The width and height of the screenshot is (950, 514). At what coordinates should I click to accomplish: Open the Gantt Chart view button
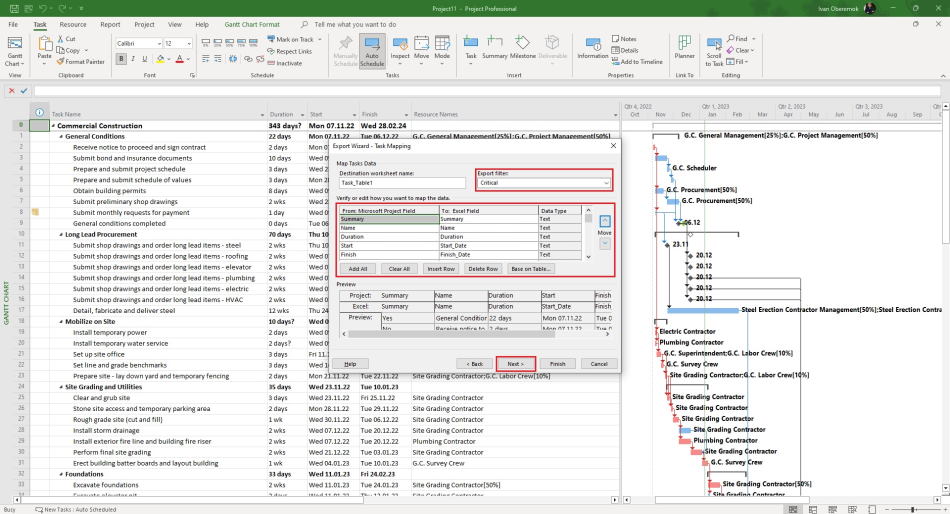(x=15, y=51)
